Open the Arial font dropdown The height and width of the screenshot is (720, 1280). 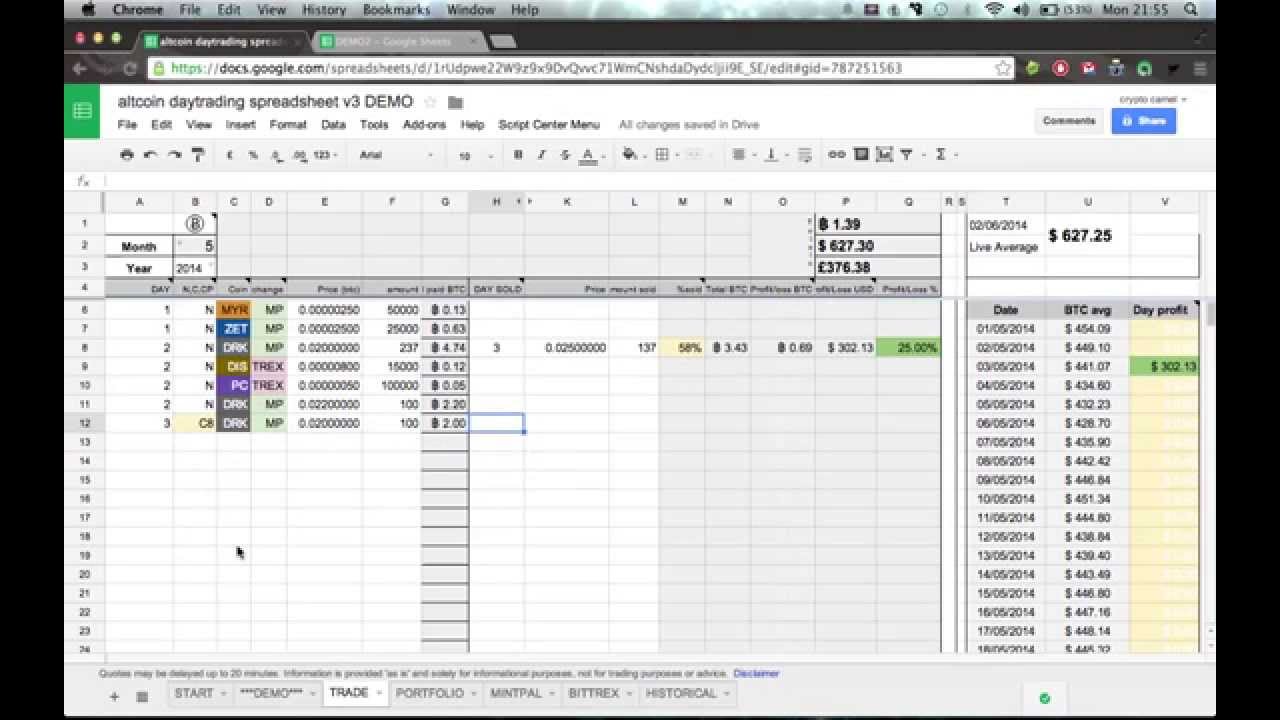point(396,155)
